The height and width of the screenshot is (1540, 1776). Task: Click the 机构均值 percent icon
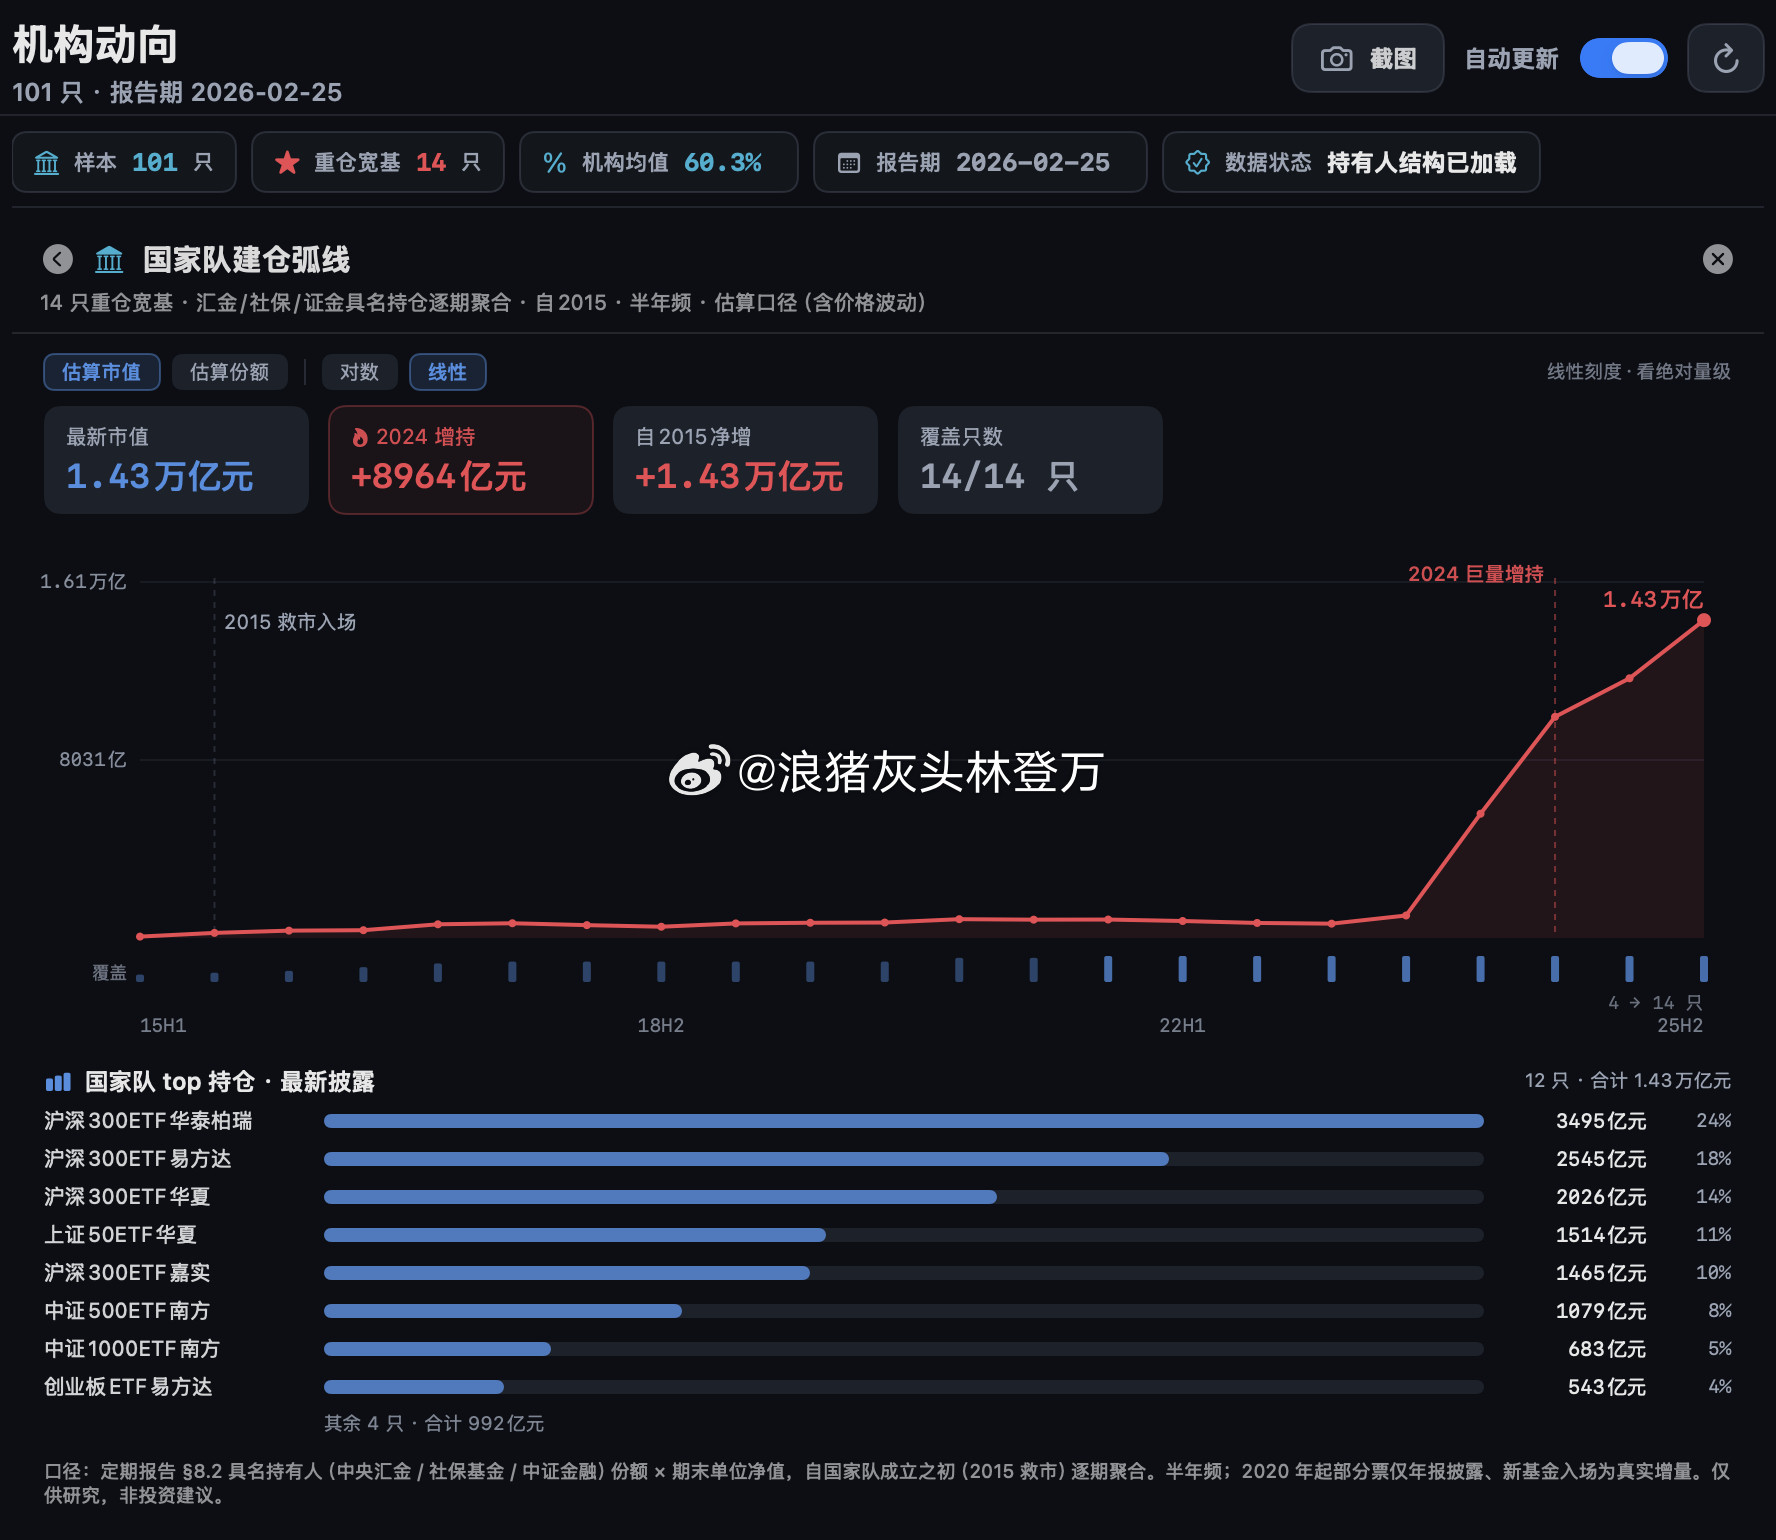tap(555, 163)
